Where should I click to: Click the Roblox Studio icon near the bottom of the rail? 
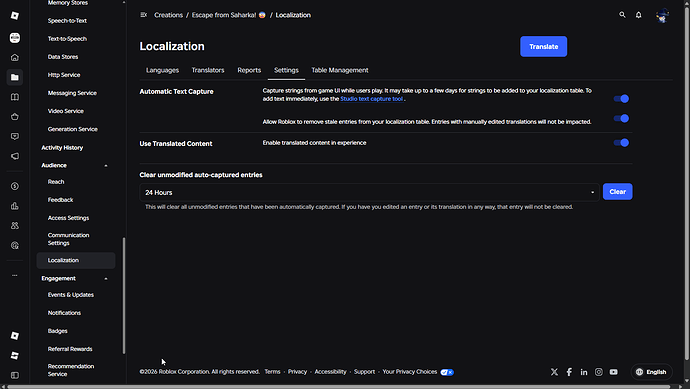click(15, 356)
